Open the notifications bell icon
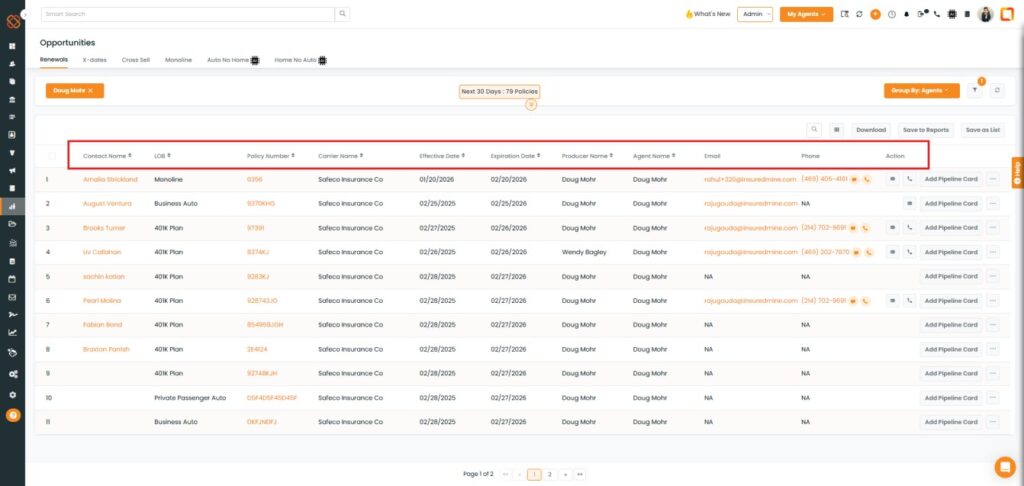Screen dimensions: 1024x486 pyautogui.click(x=907, y=14)
